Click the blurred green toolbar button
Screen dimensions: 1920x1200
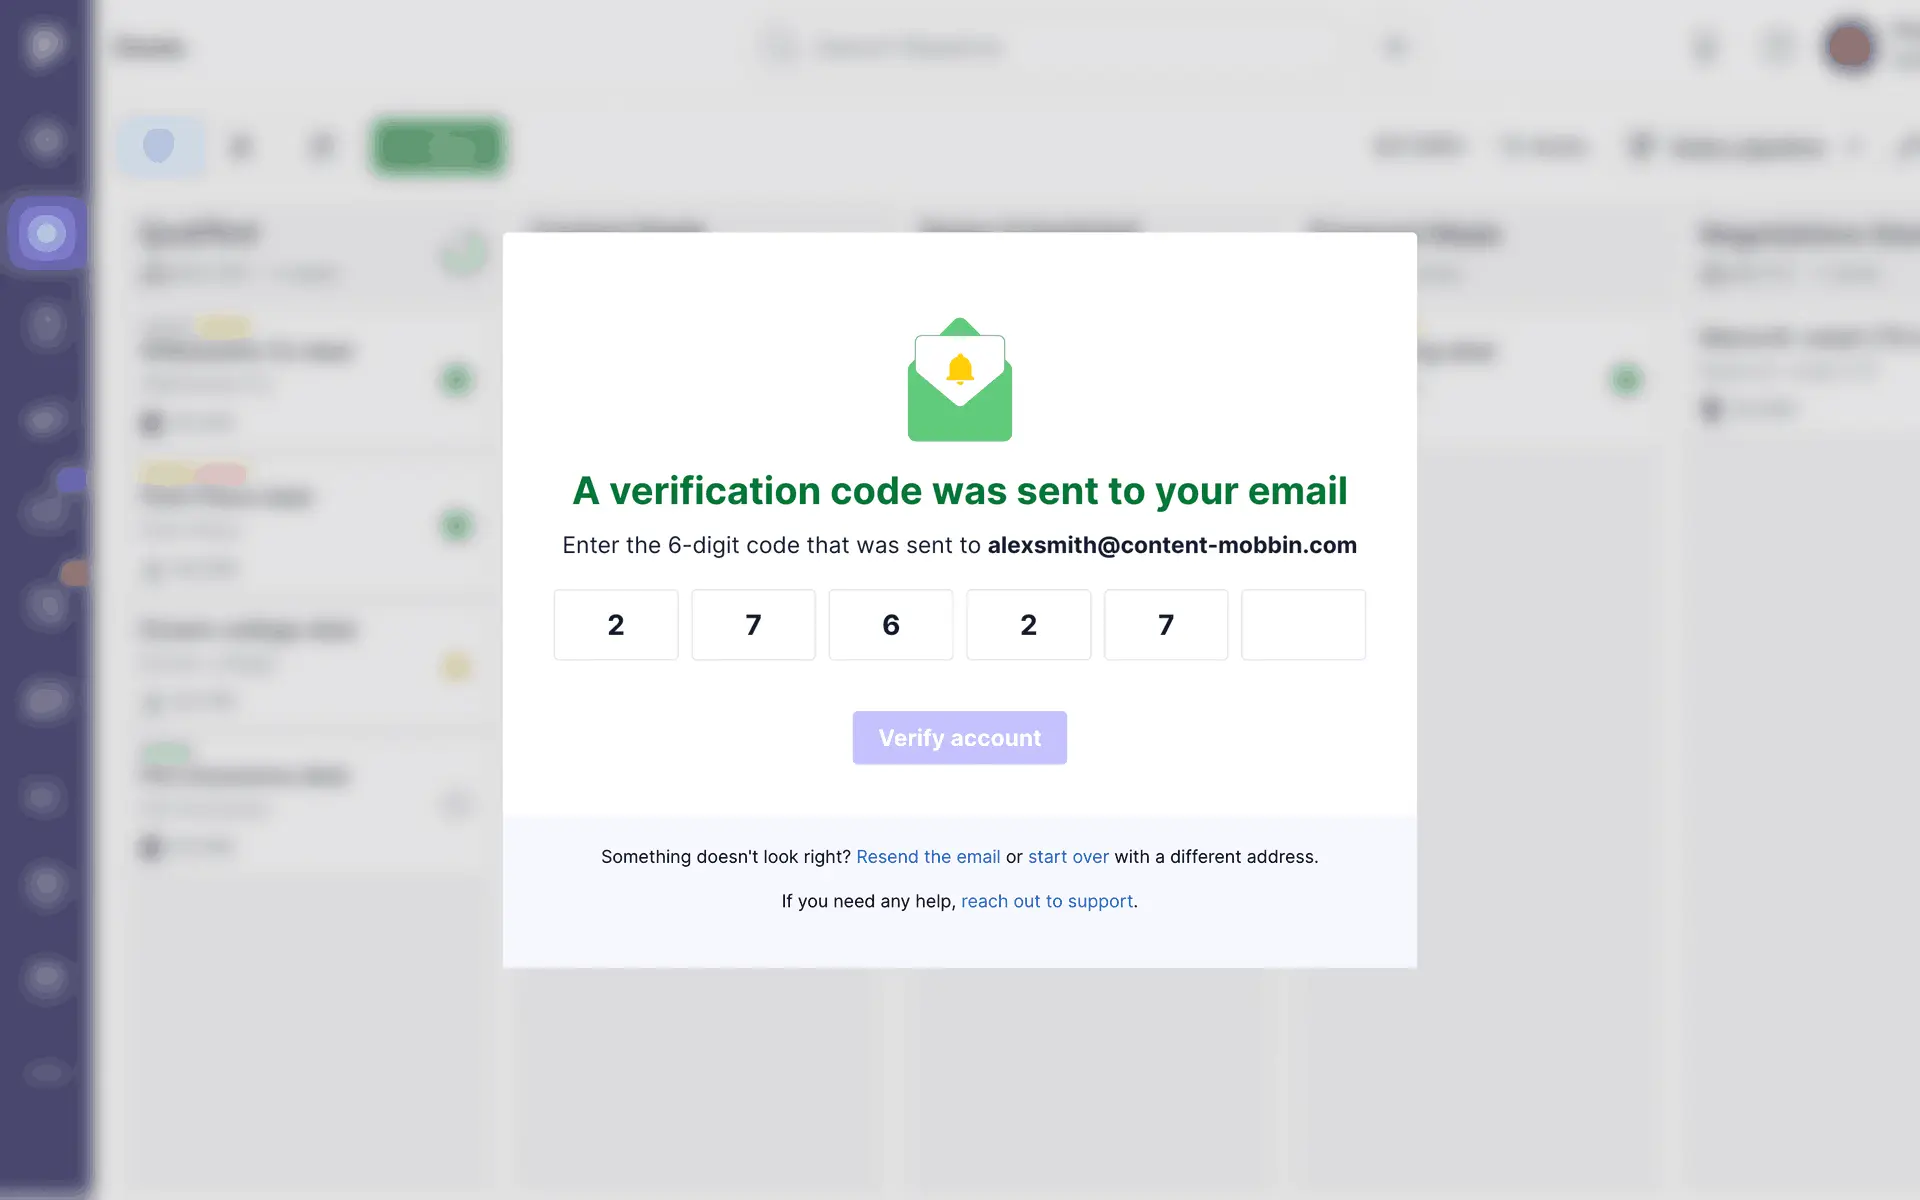click(x=438, y=147)
